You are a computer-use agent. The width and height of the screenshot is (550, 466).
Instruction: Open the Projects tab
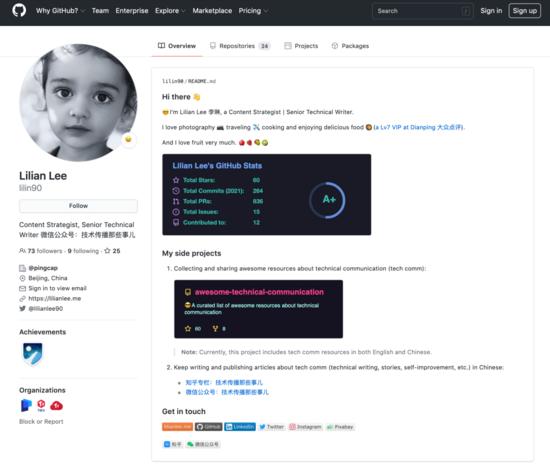pos(301,46)
